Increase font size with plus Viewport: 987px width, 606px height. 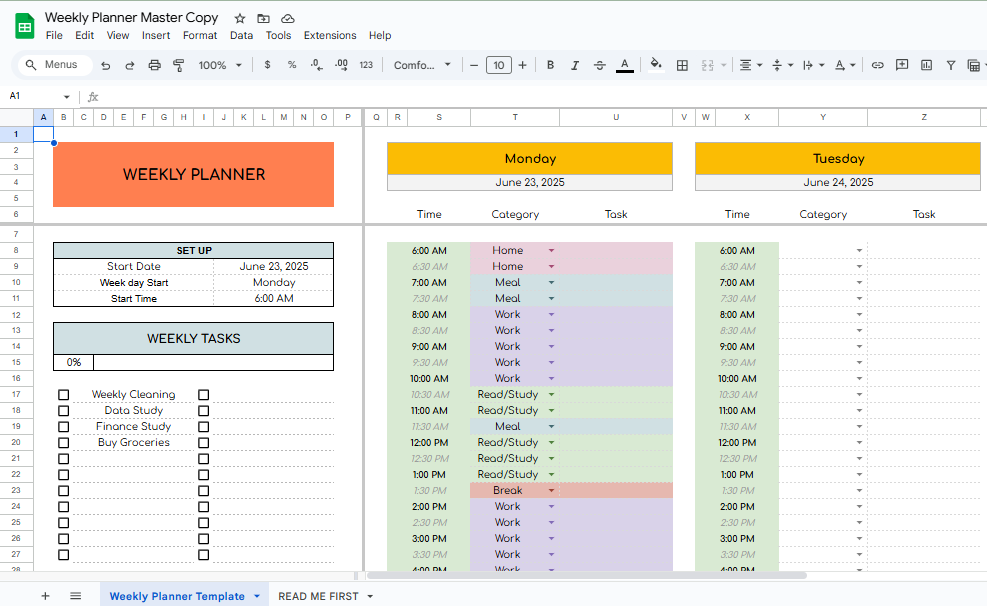point(522,65)
